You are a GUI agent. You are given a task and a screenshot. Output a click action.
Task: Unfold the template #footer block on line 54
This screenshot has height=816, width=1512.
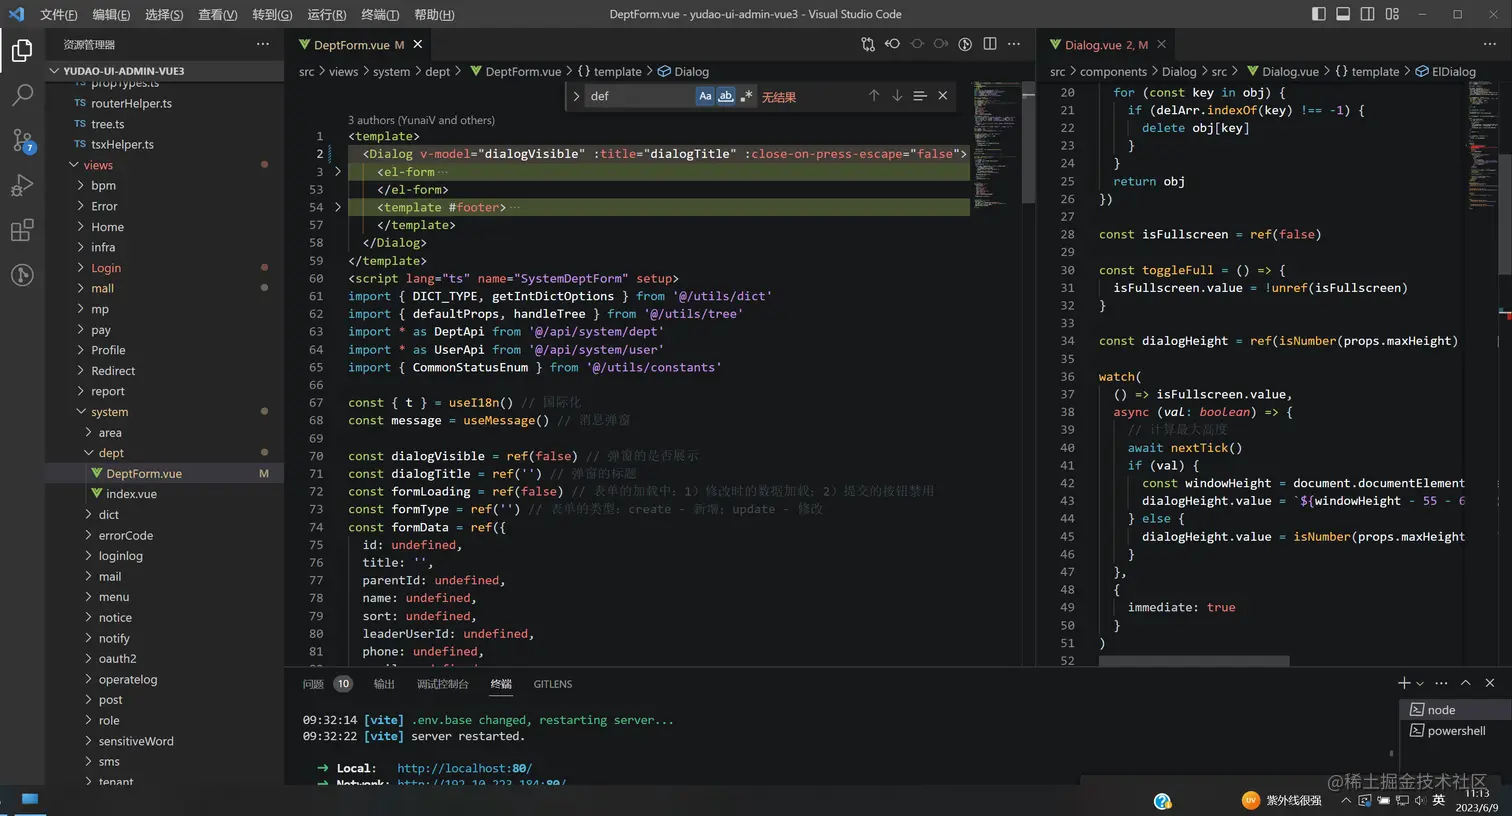[338, 208]
